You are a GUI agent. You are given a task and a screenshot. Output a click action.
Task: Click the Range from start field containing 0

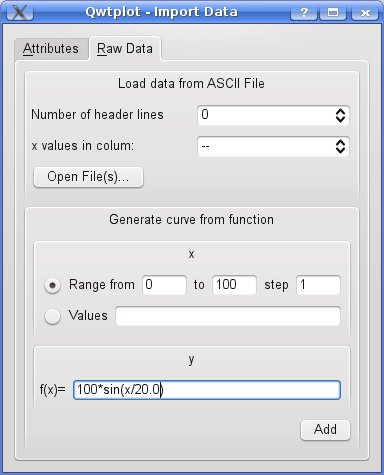tap(164, 285)
